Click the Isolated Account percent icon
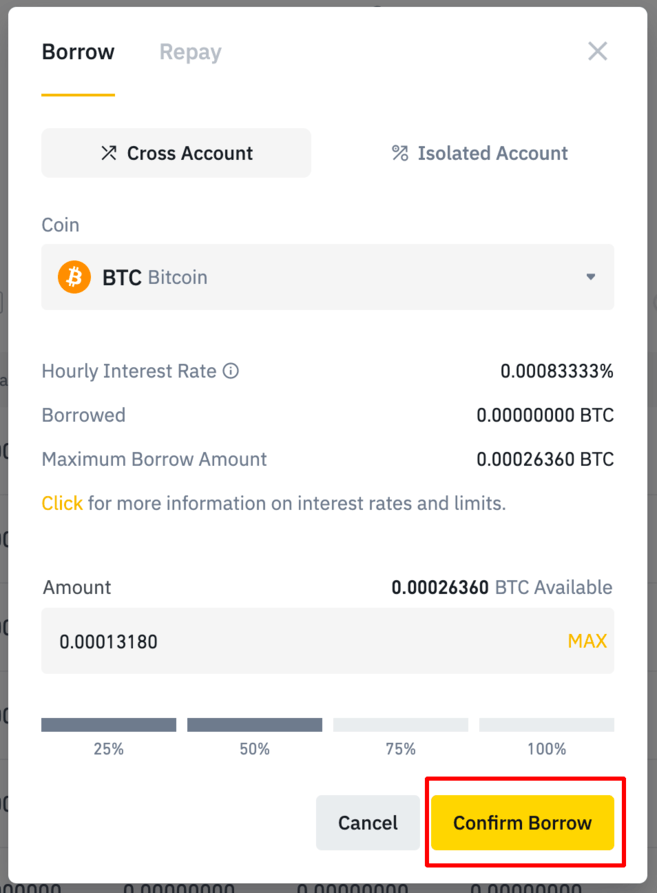 pyautogui.click(x=400, y=153)
